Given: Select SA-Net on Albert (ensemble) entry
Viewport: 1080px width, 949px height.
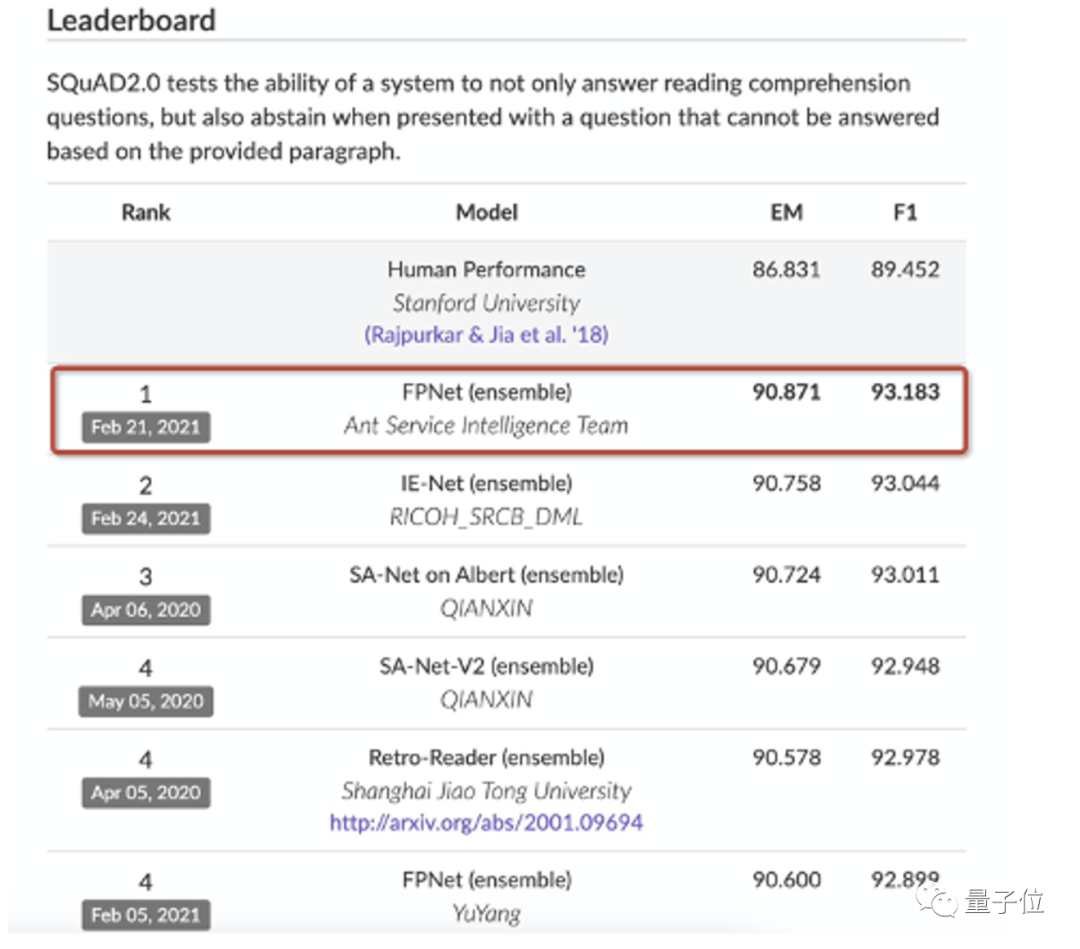Looking at the screenshot, I should (x=486, y=575).
